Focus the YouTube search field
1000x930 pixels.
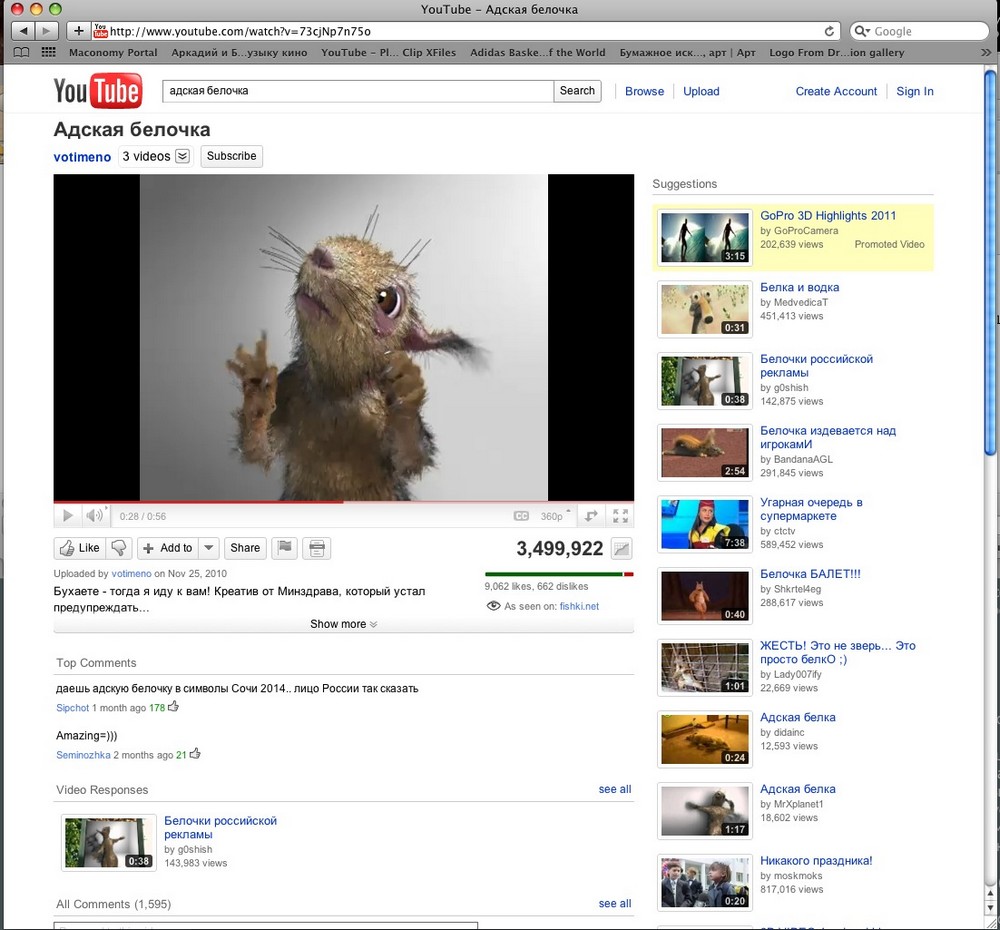coord(358,91)
